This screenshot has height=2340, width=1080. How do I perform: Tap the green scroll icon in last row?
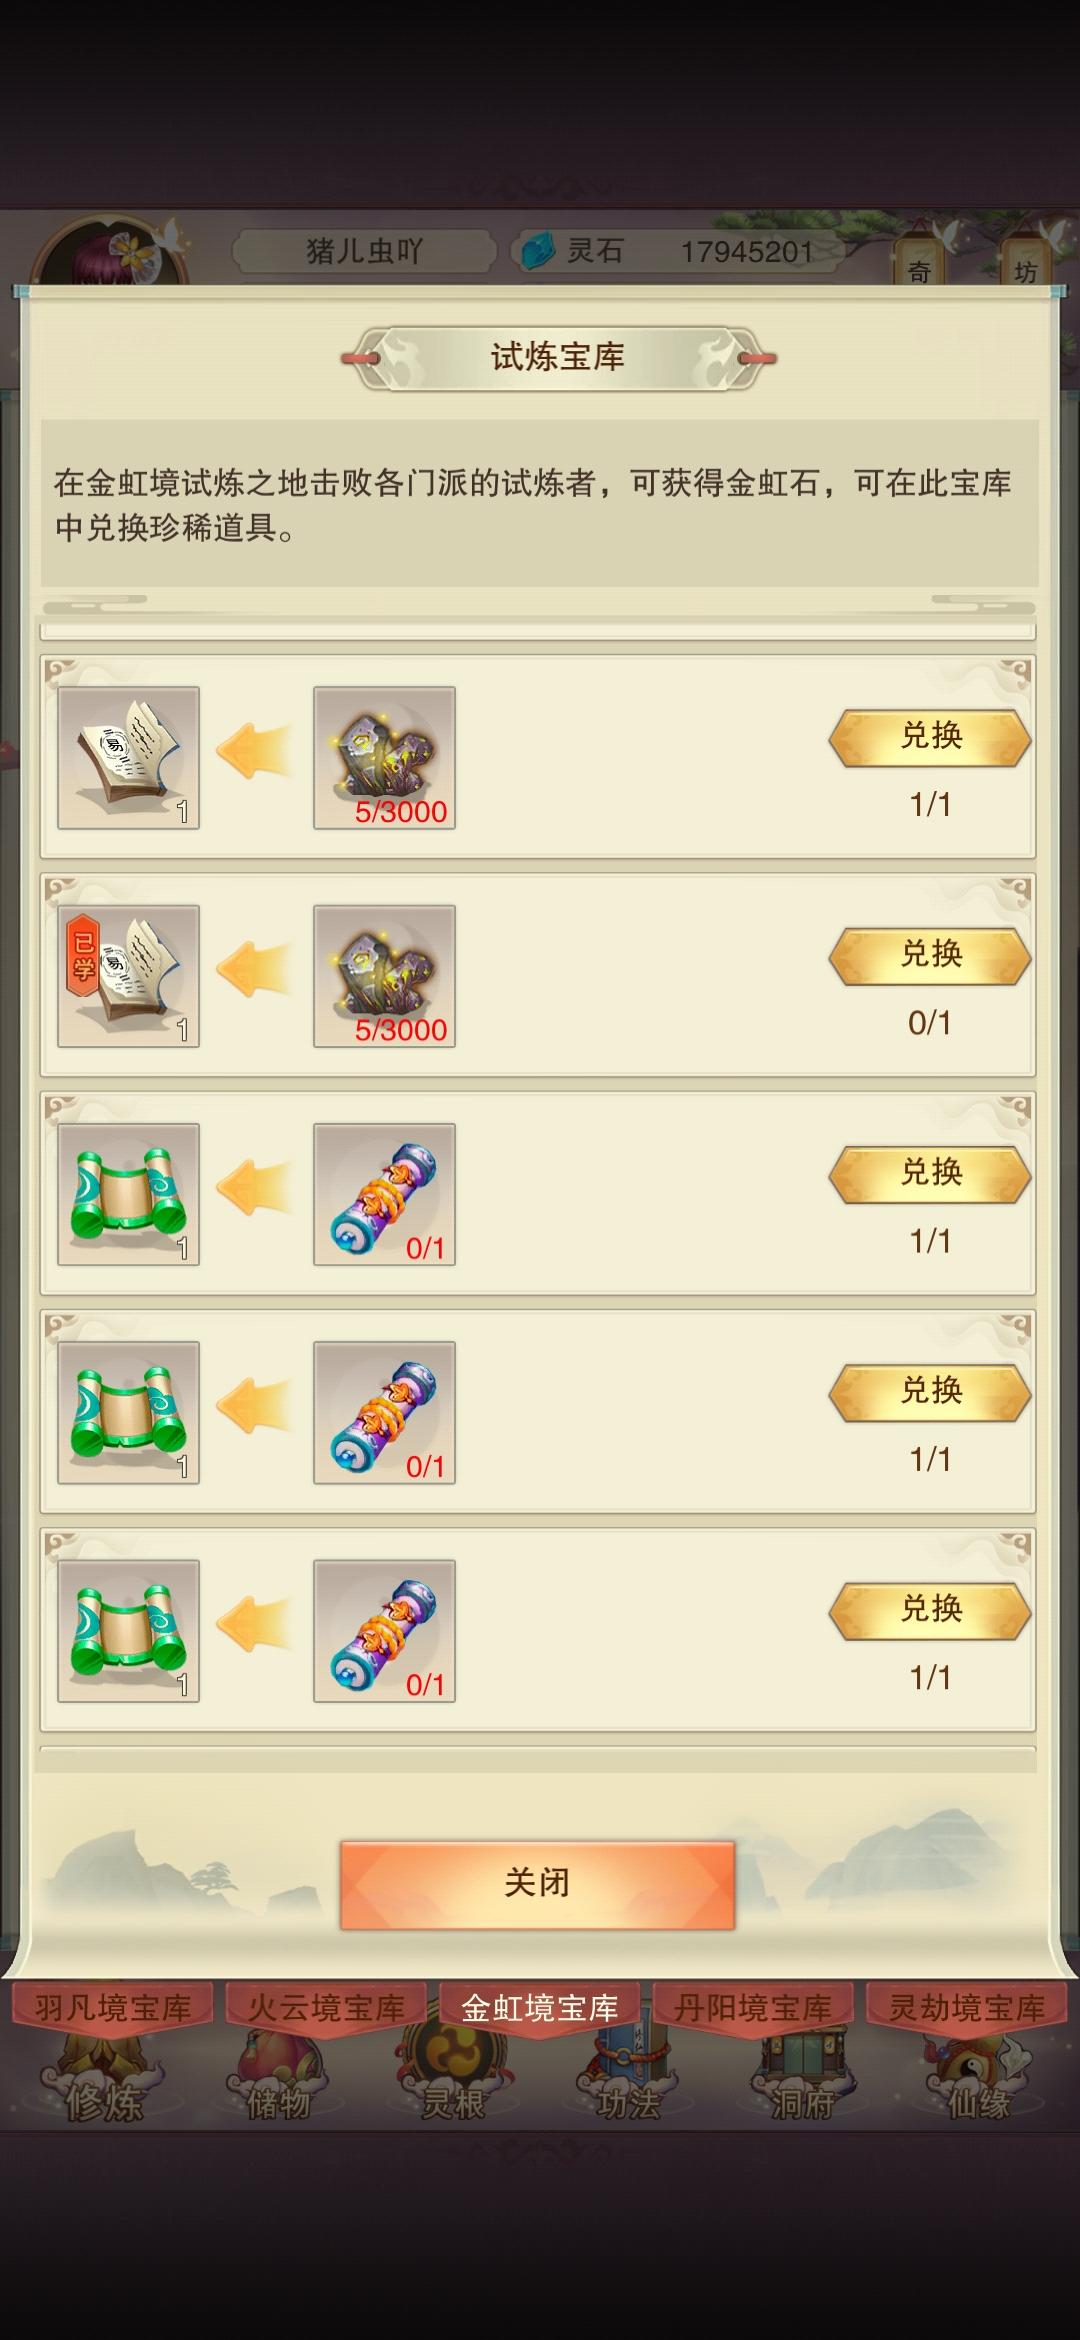pos(128,1630)
